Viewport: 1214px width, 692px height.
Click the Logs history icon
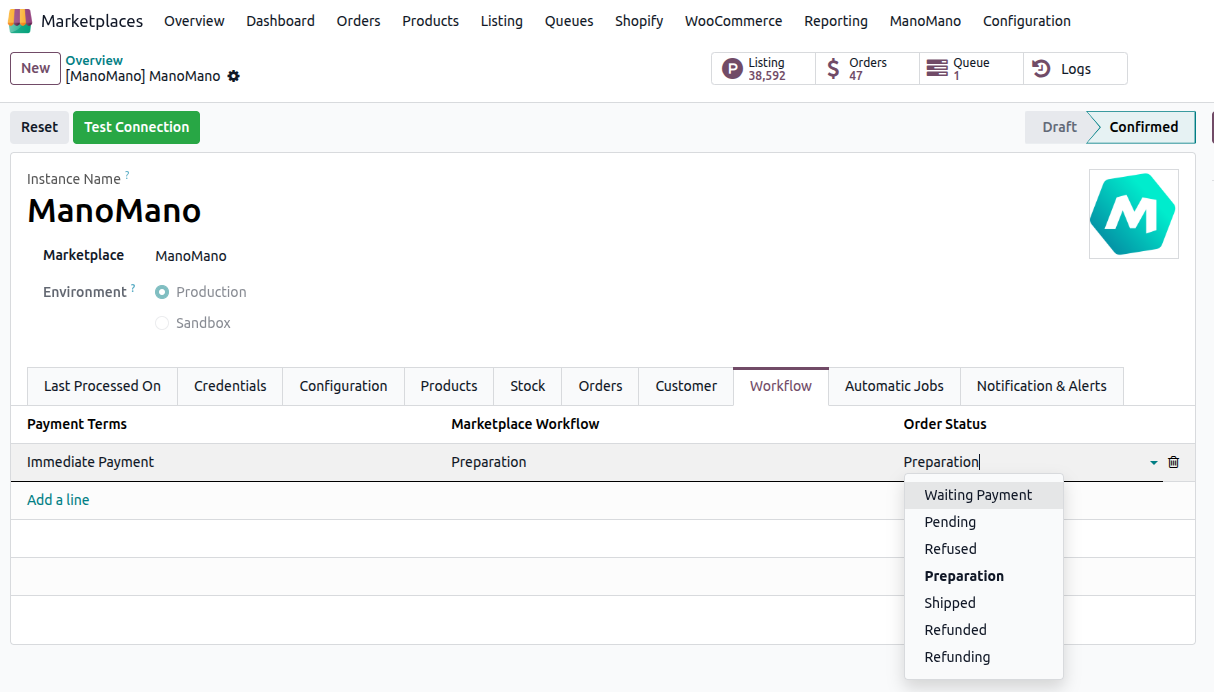pos(1041,69)
